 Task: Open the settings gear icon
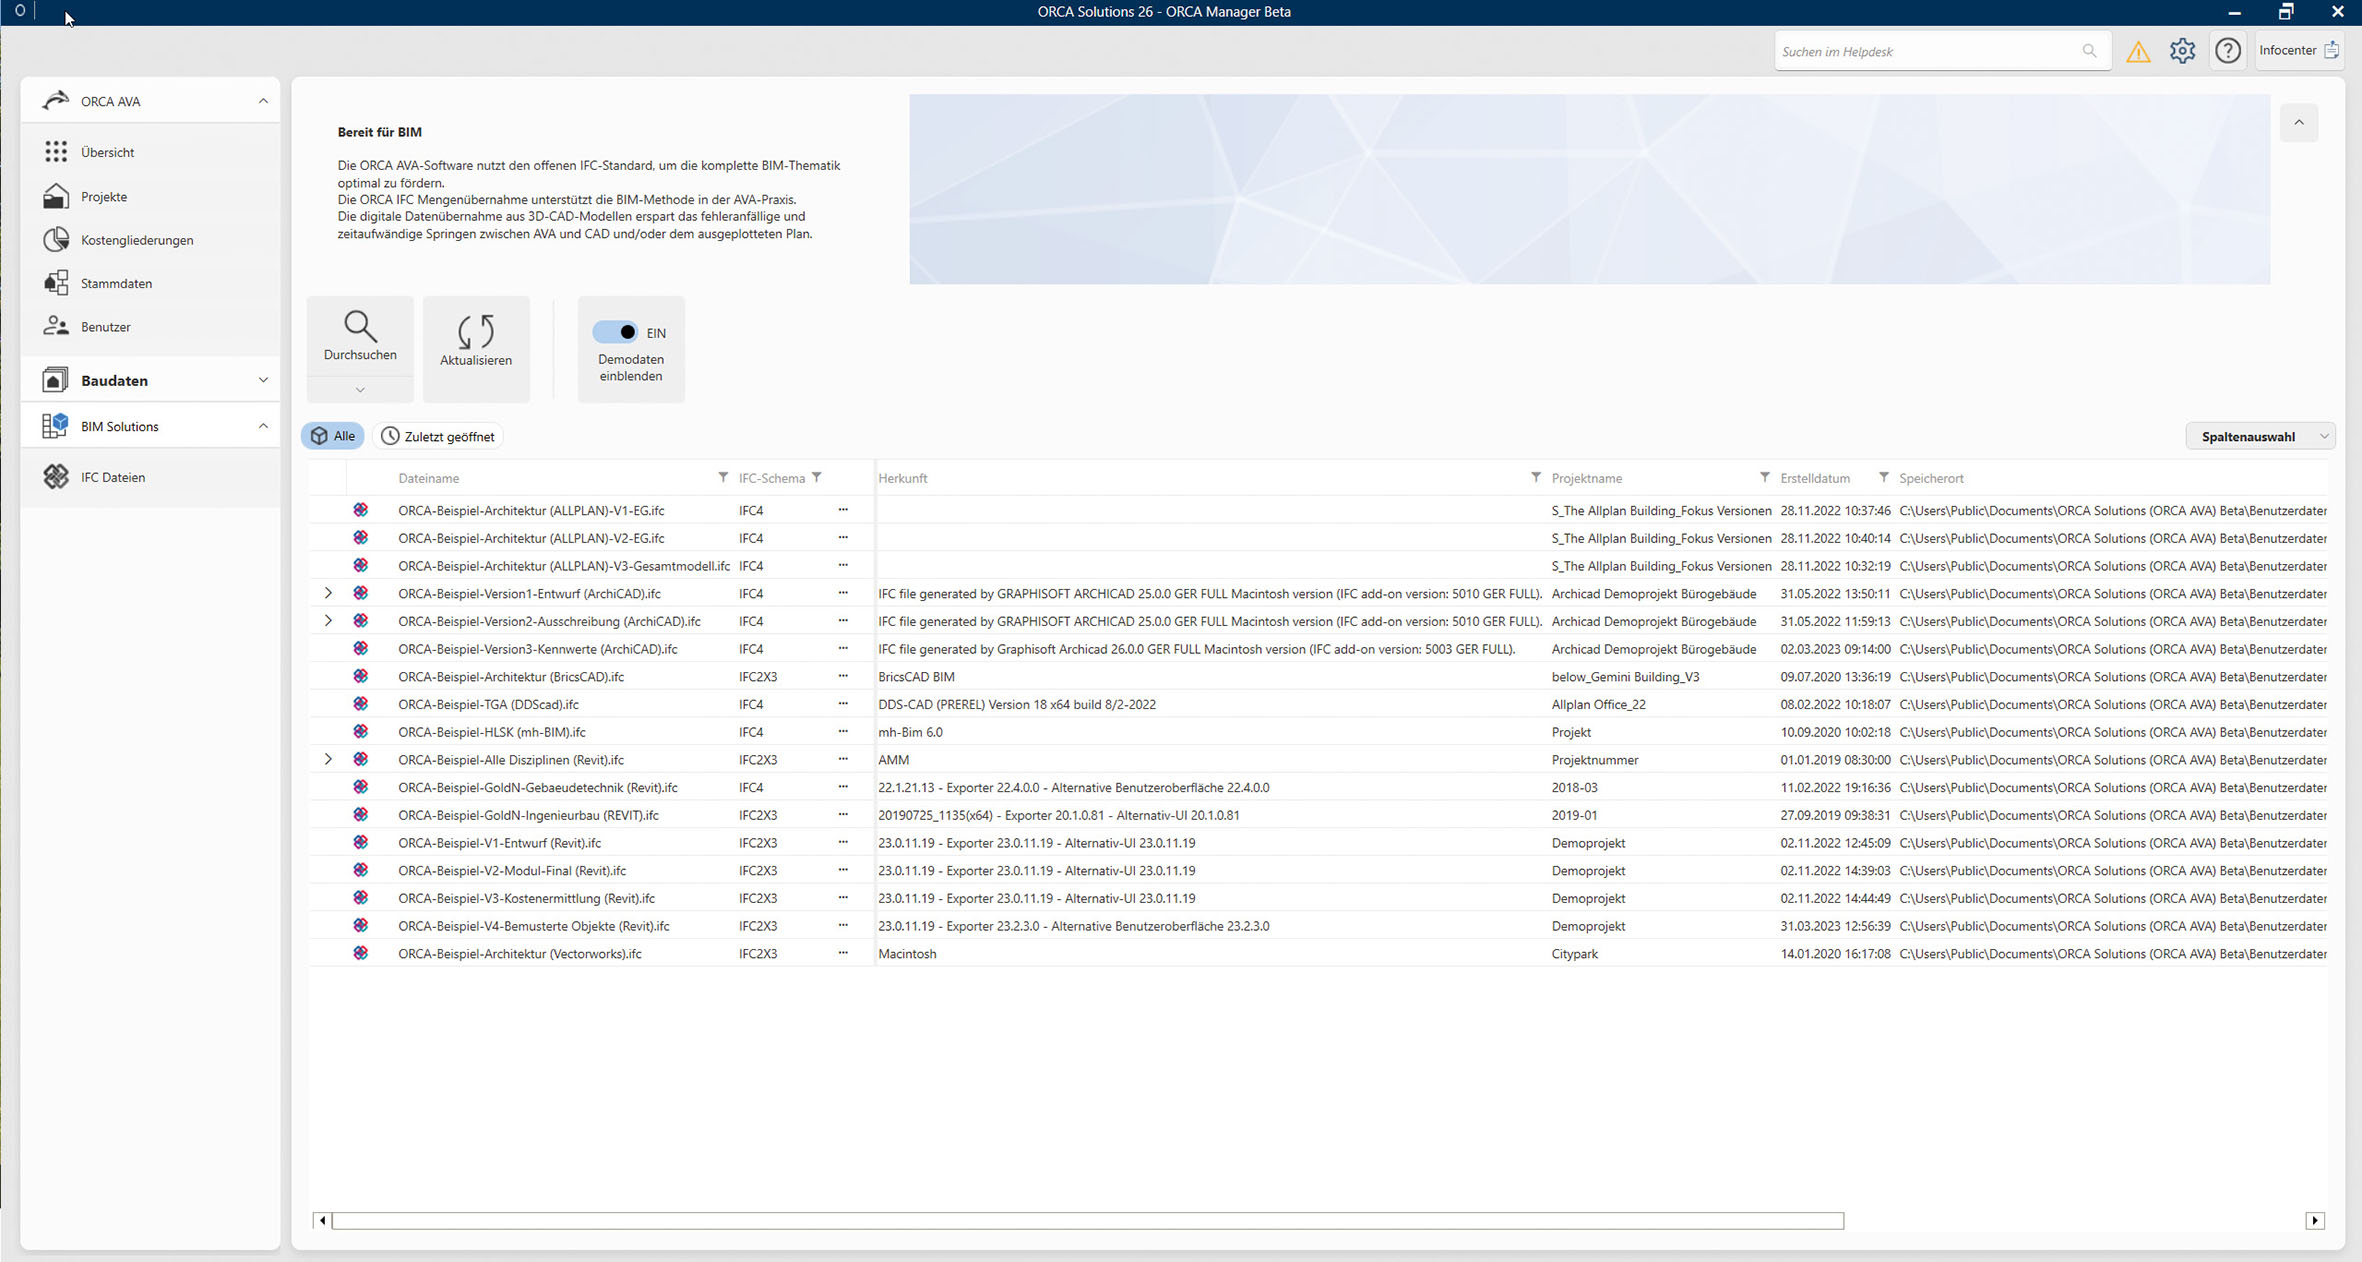[x=2182, y=51]
